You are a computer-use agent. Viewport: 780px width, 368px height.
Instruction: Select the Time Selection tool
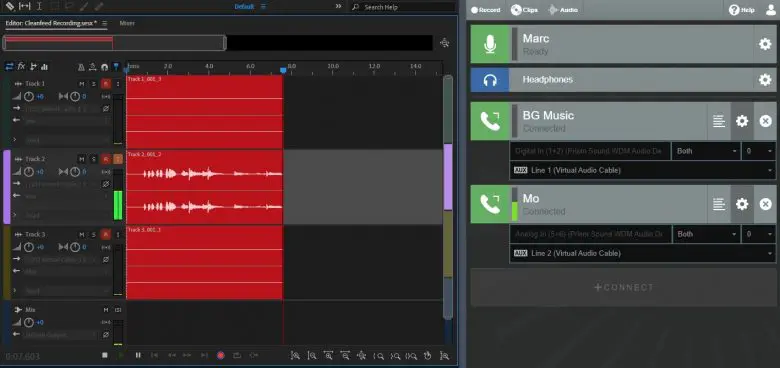pyautogui.click(x=39, y=6)
